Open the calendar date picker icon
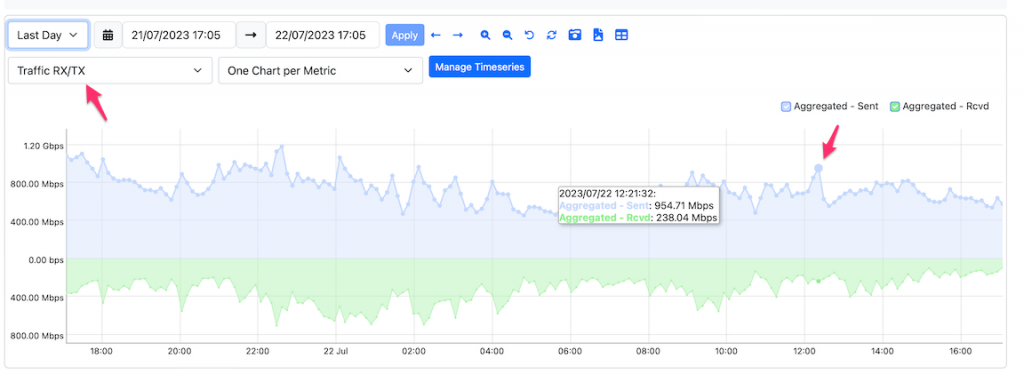This screenshot has height=374, width=1024. tap(108, 35)
